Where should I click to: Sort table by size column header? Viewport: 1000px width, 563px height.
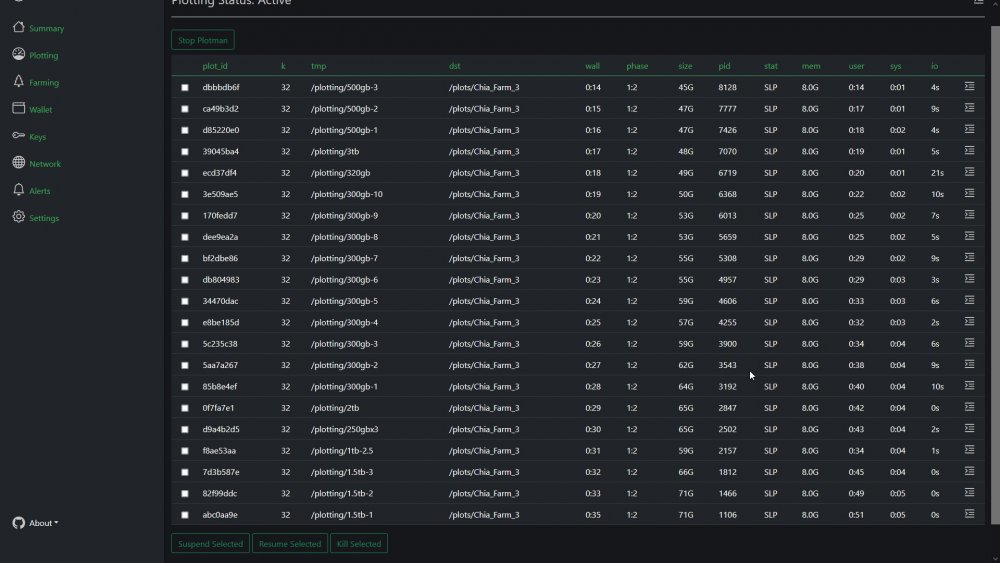pos(685,66)
